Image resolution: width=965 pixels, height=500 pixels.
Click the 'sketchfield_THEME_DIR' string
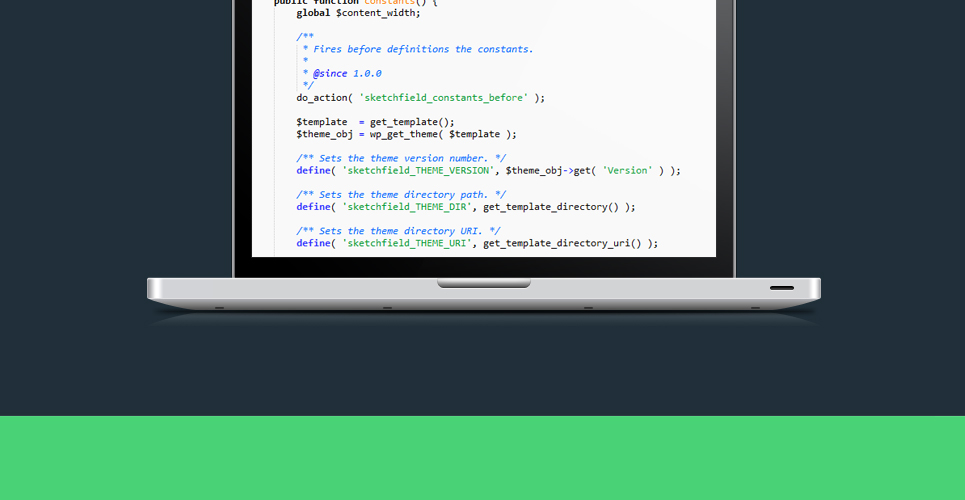(407, 207)
